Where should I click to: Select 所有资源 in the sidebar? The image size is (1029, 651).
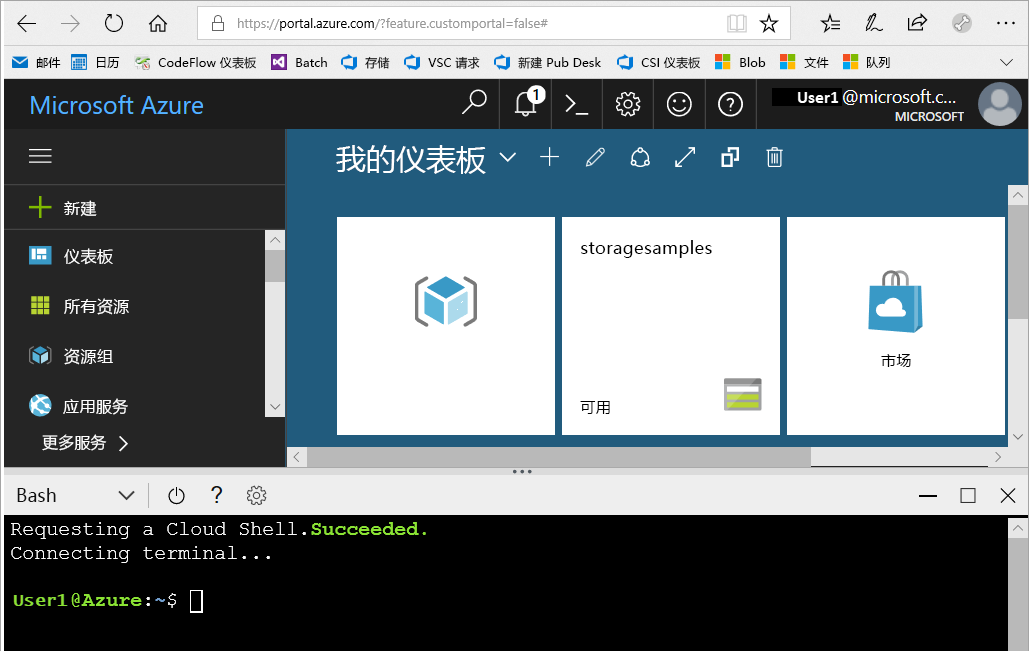(96, 304)
